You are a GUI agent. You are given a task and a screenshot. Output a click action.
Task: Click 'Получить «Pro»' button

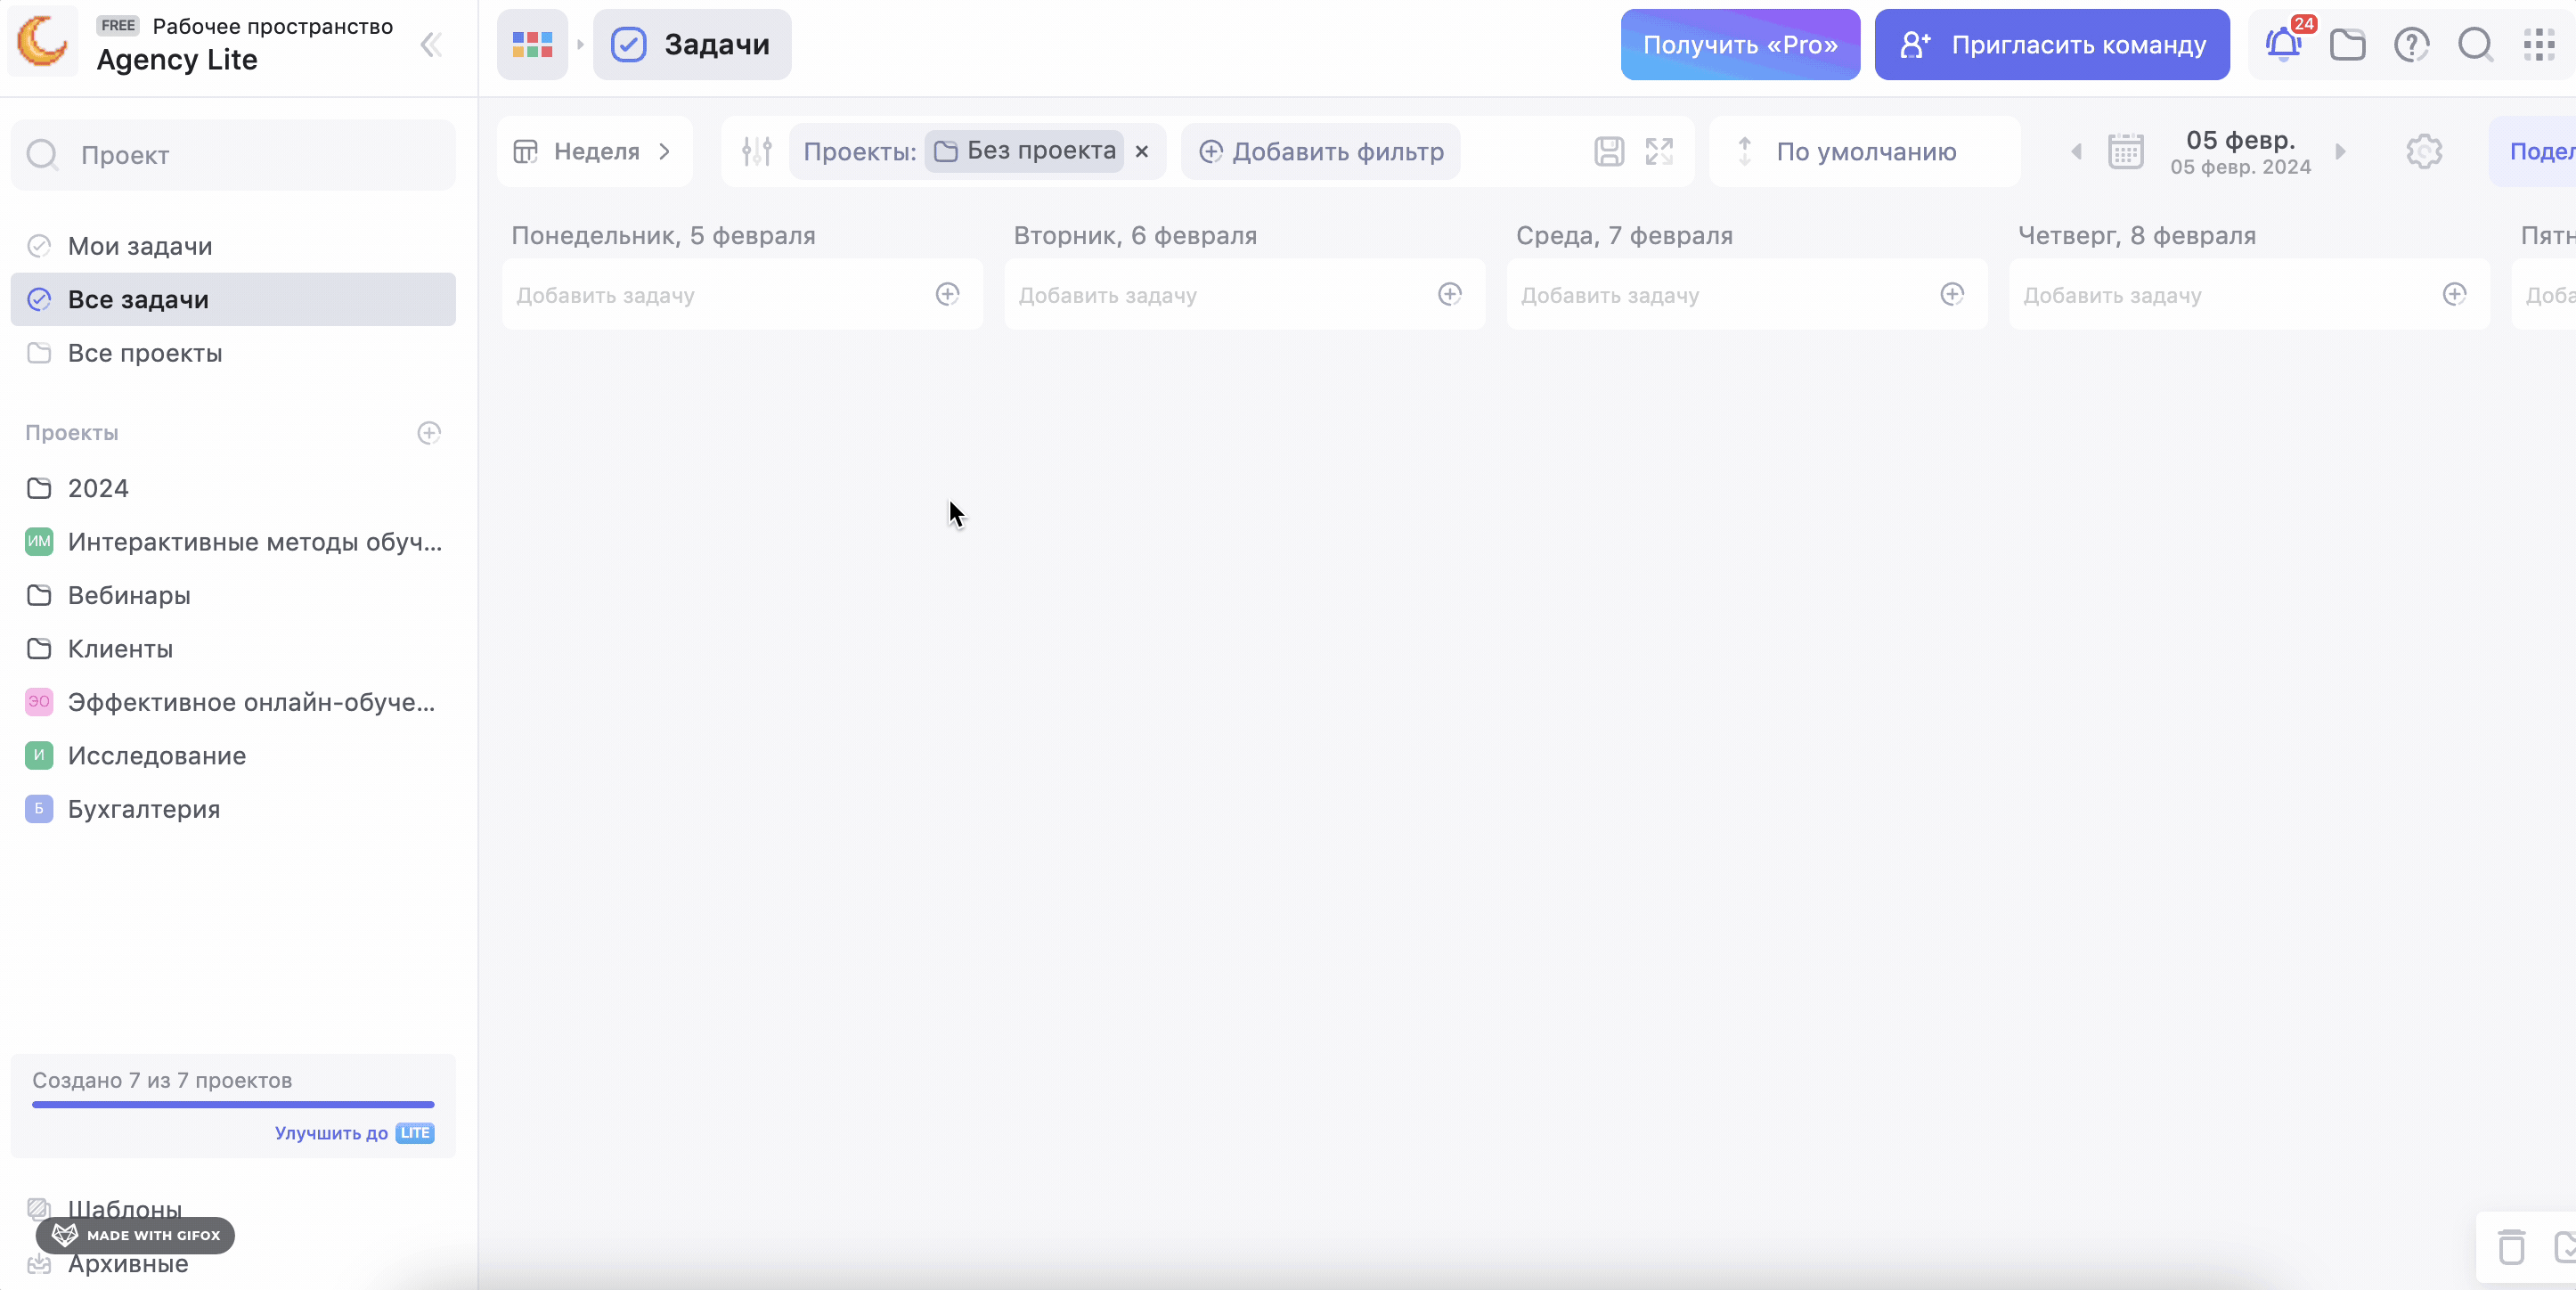tap(1740, 45)
